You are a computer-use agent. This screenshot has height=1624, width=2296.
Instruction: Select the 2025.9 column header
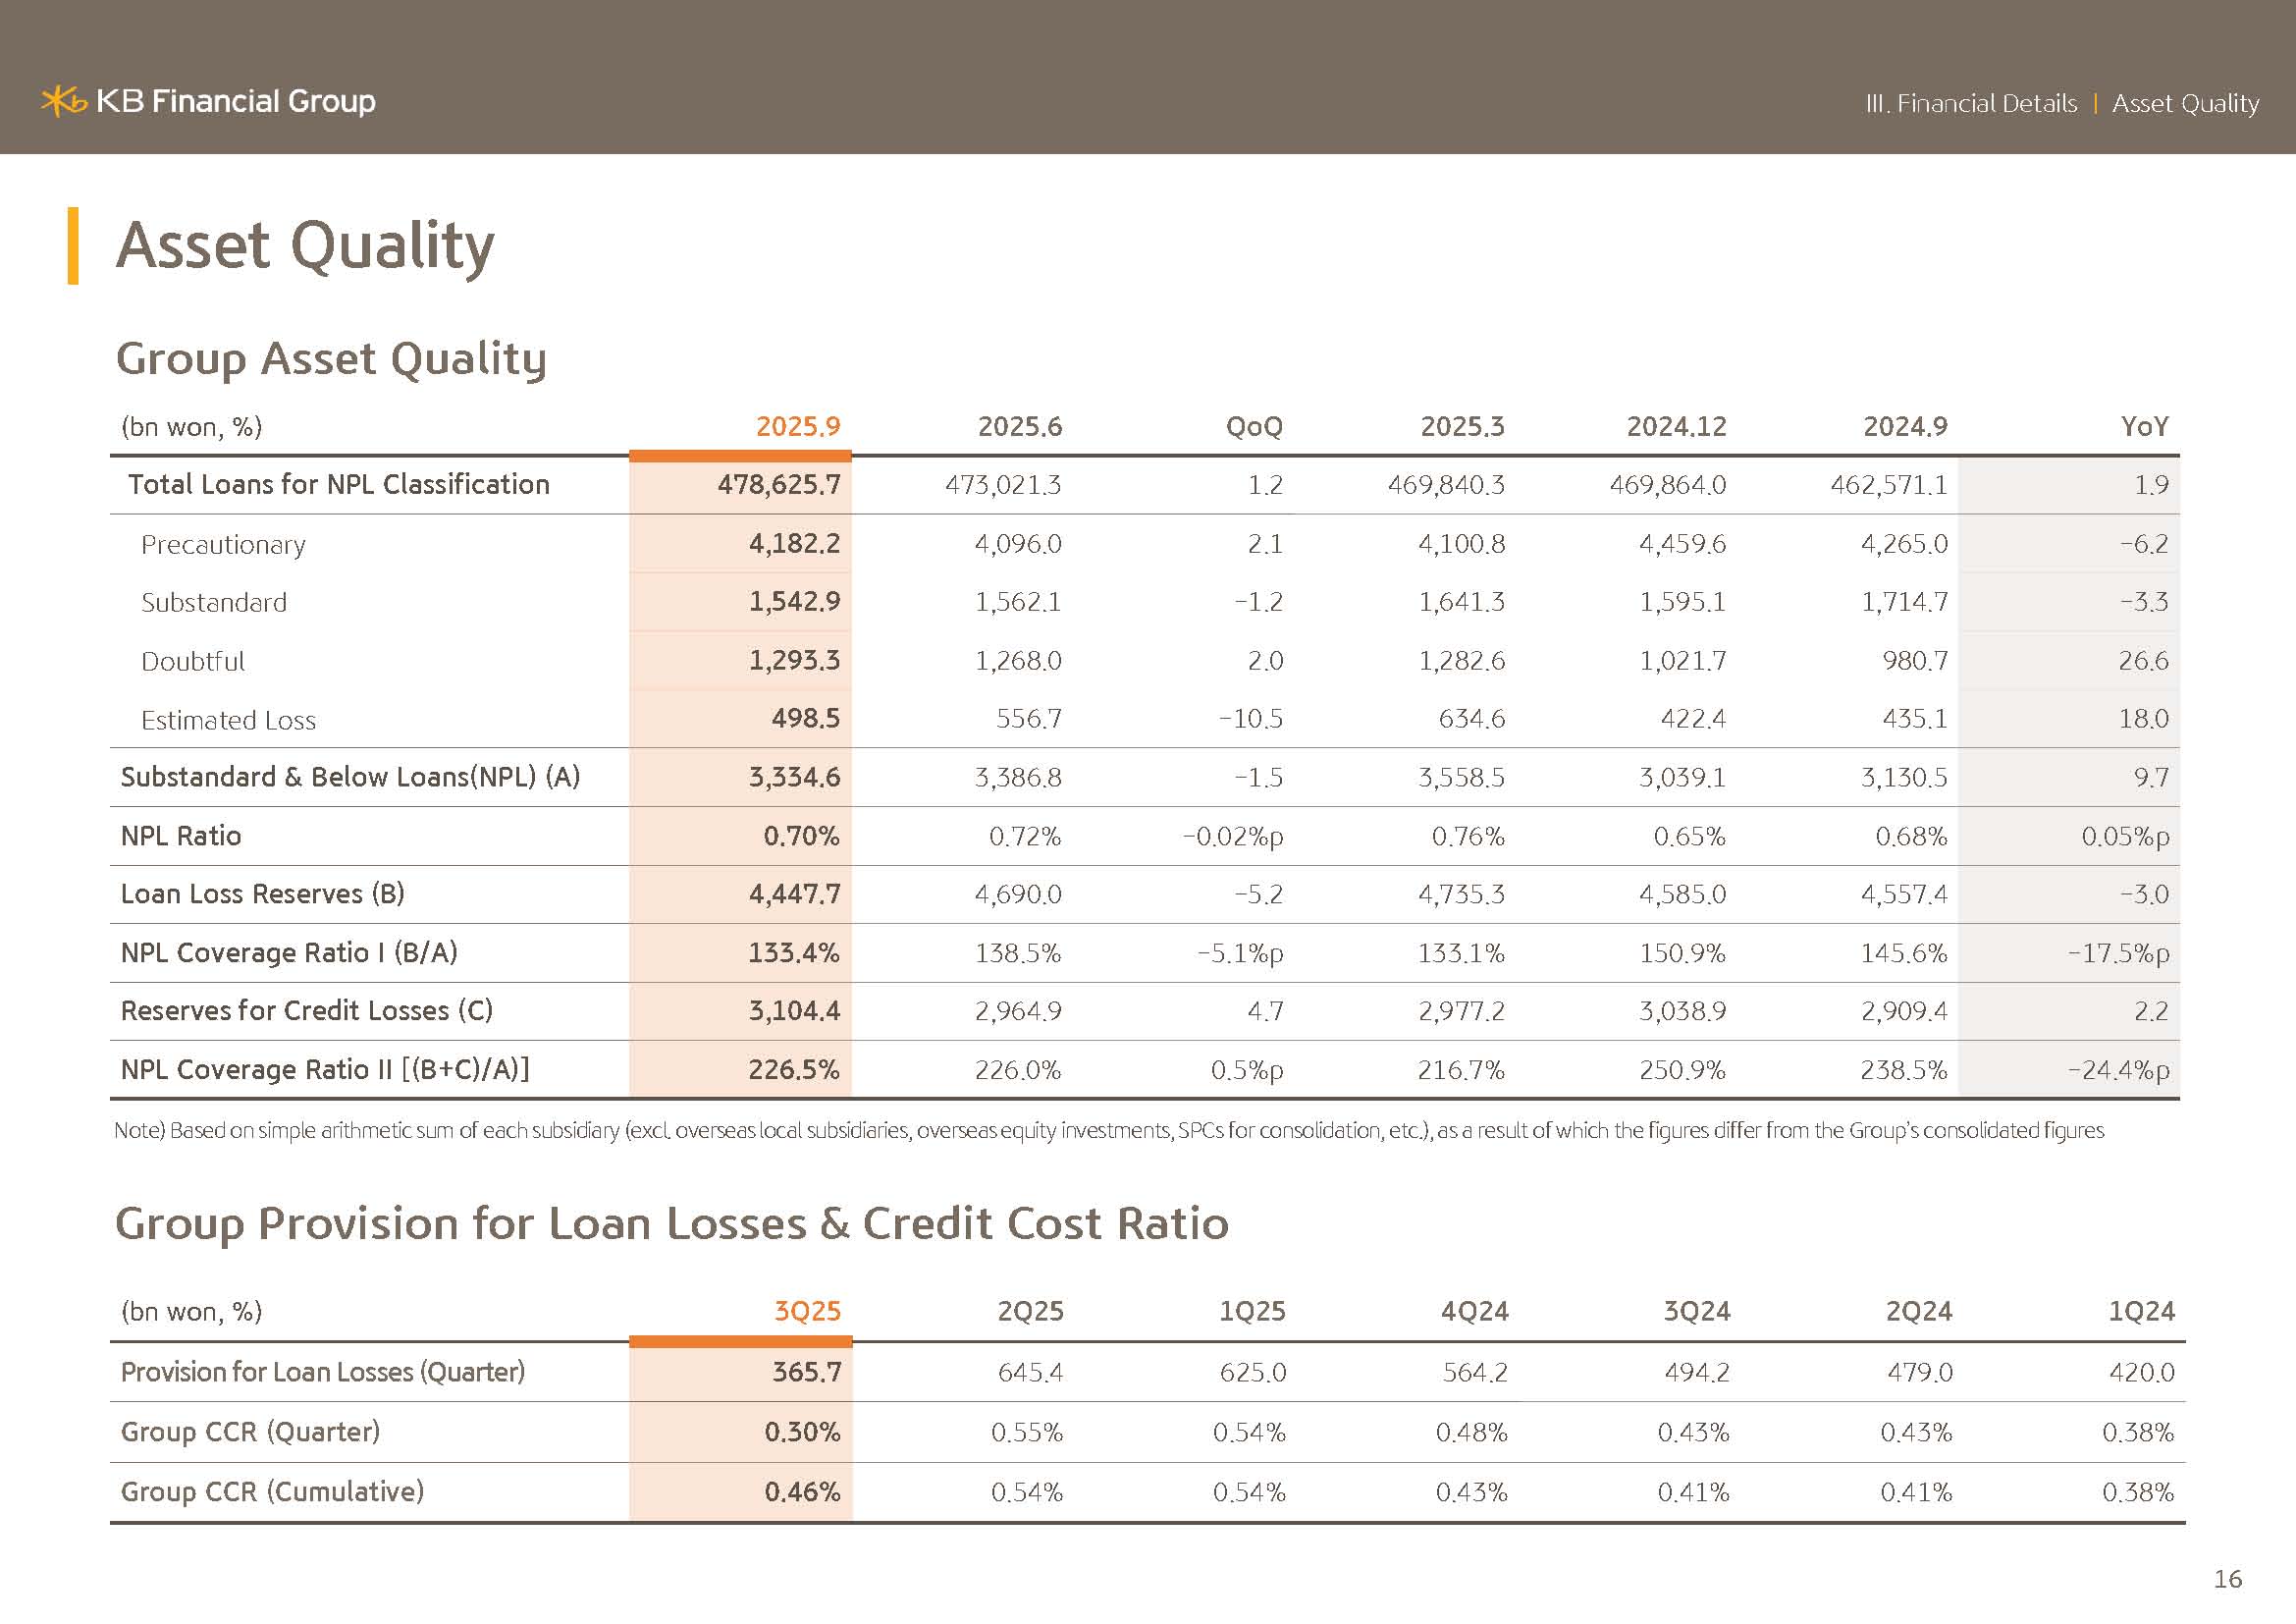click(797, 427)
